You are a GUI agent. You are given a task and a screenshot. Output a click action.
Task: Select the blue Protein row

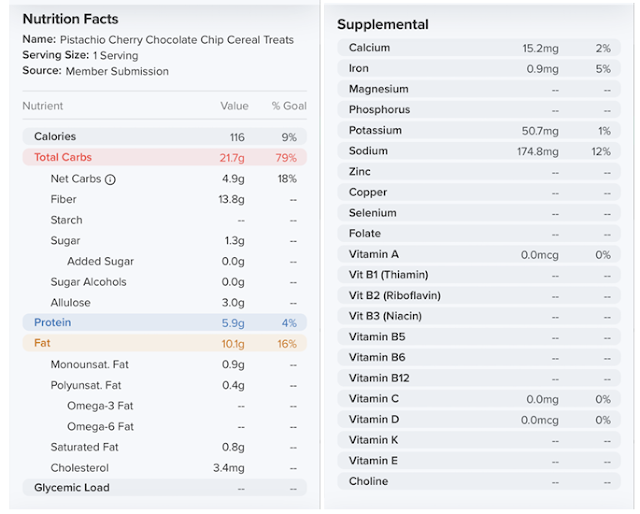click(165, 323)
